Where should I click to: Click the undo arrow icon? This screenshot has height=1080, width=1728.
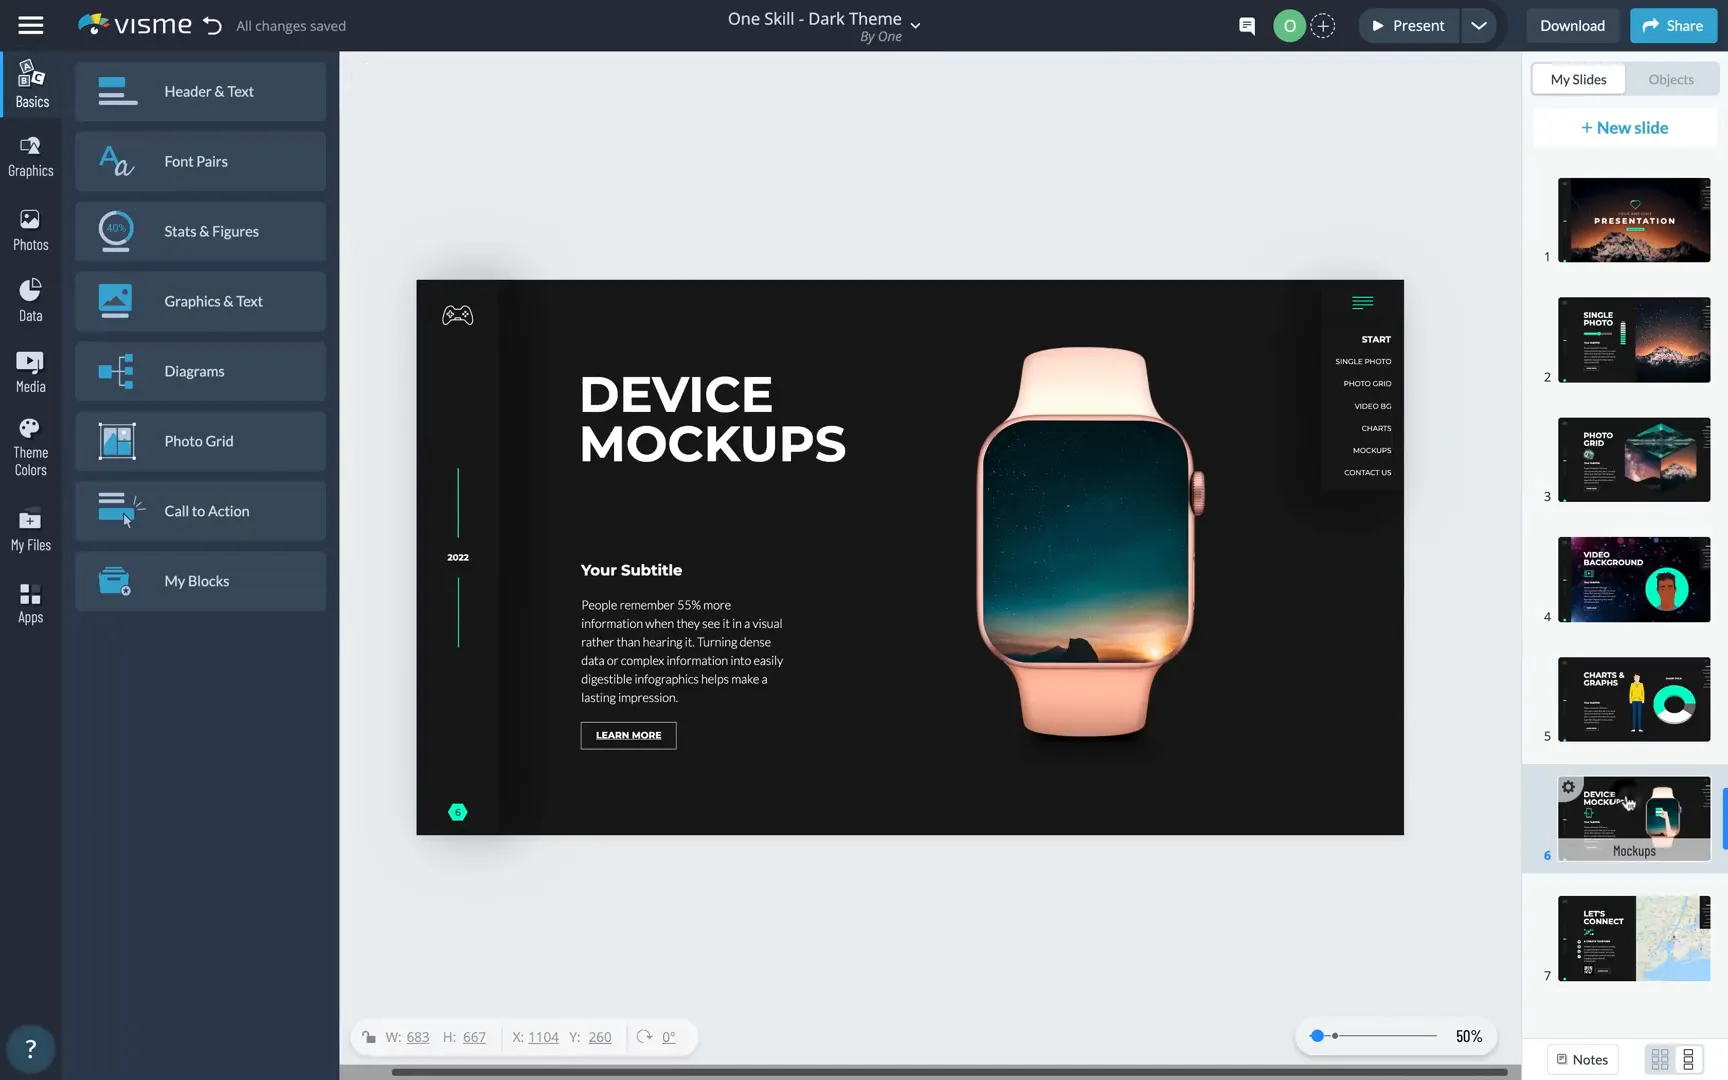(x=212, y=26)
